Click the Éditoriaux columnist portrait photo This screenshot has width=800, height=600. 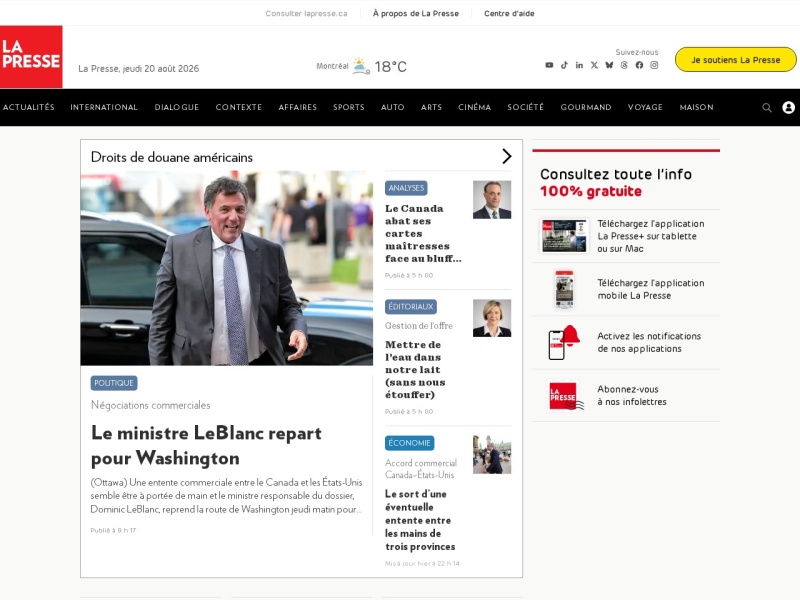coord(492,318)
